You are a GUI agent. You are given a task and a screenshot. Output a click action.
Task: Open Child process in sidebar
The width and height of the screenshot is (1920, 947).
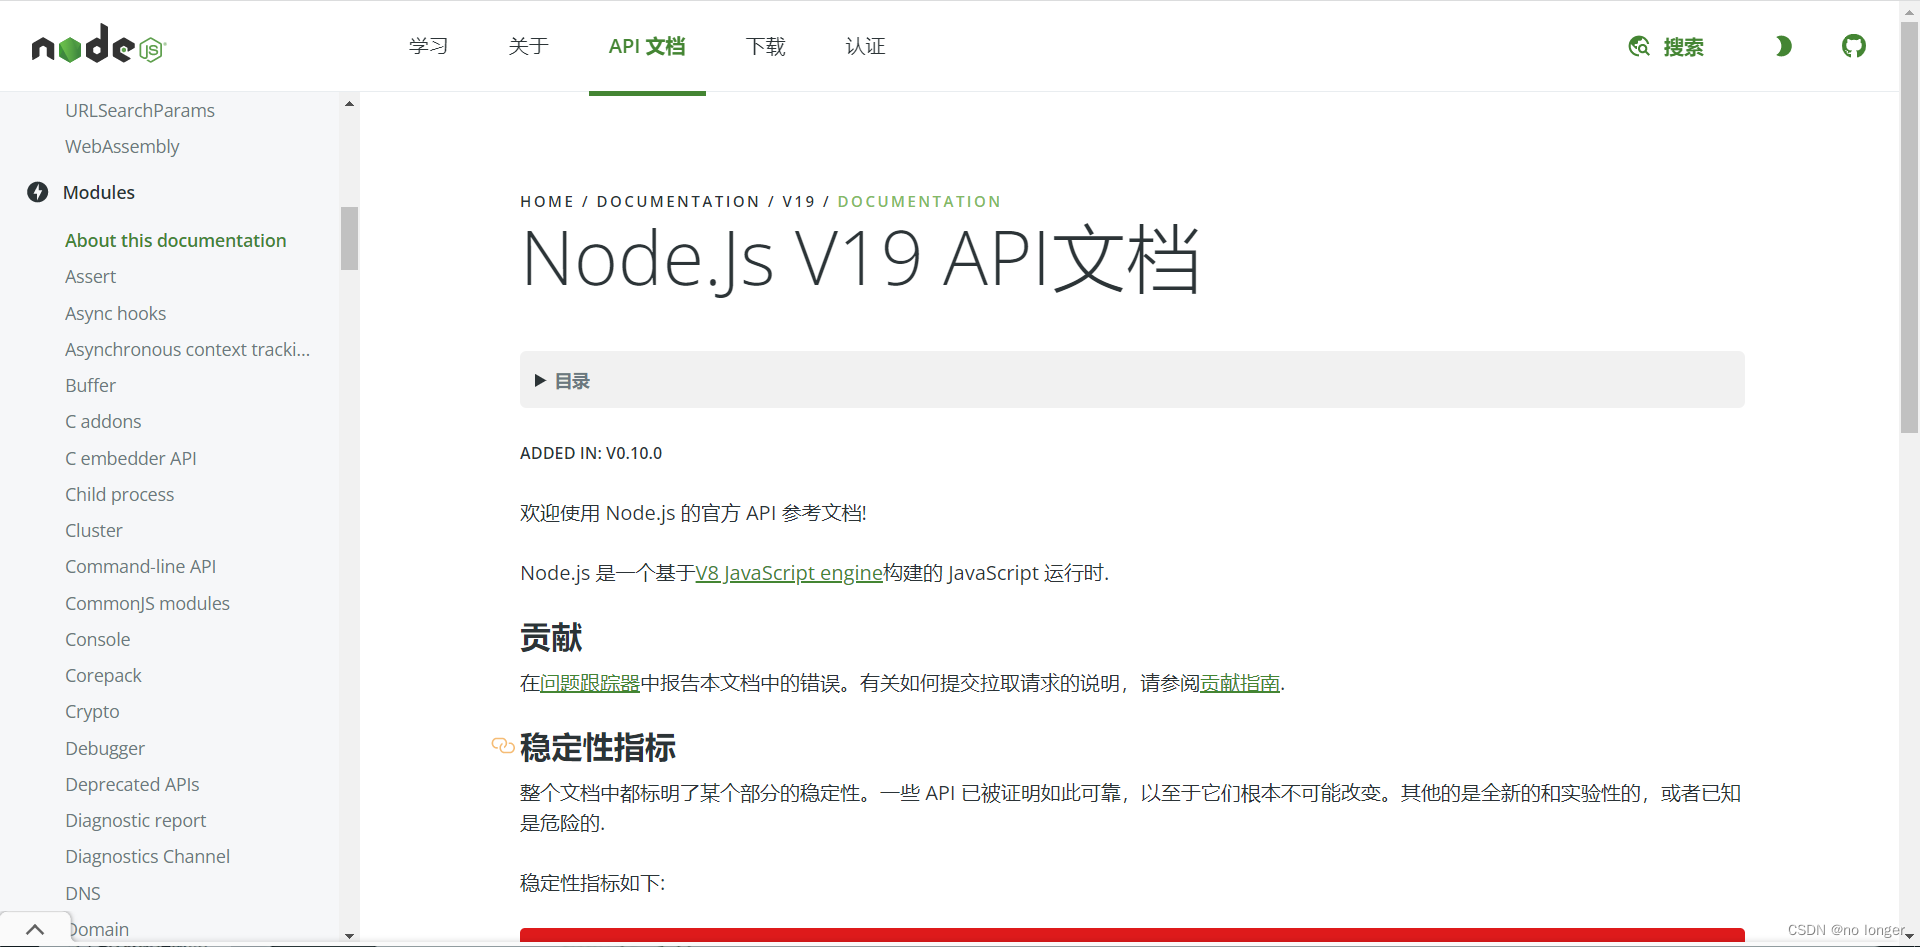119,494
